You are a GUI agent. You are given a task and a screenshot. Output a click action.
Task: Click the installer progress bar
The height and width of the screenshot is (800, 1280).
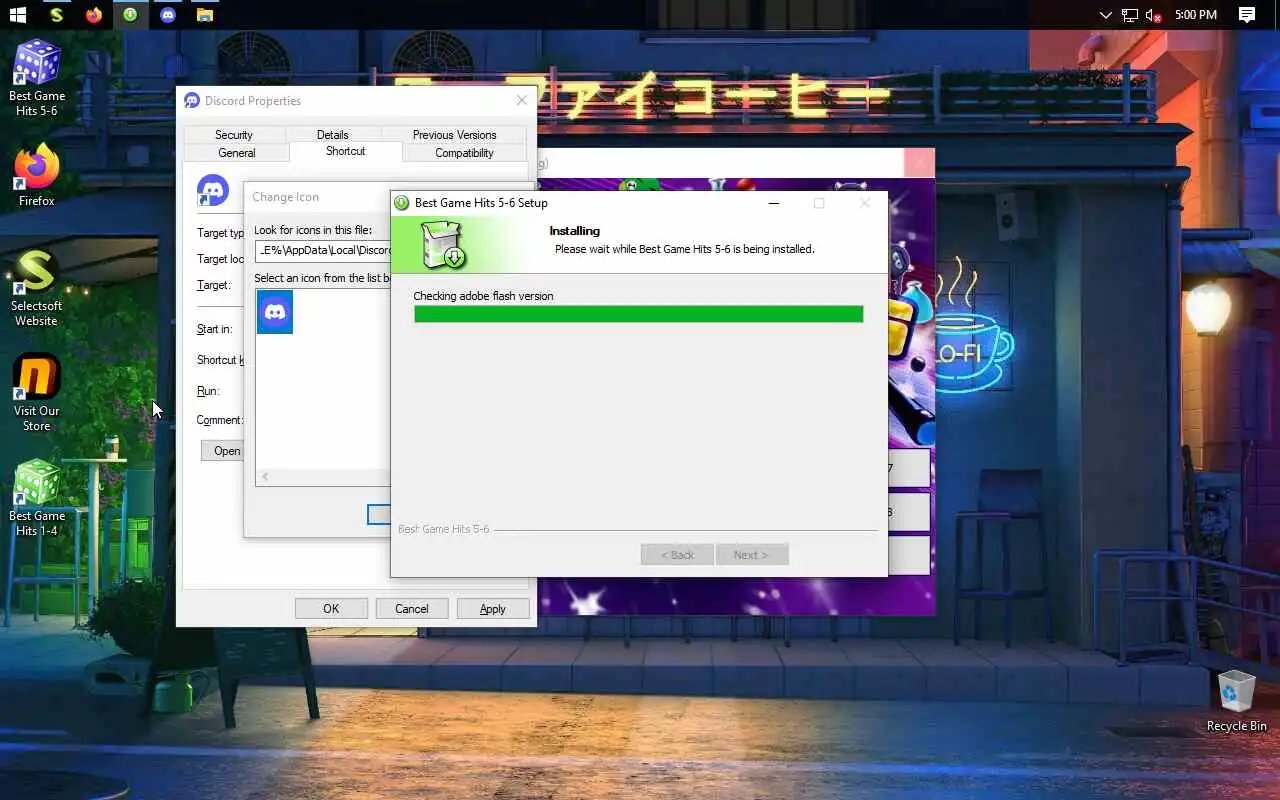click(x=638, y=314)
